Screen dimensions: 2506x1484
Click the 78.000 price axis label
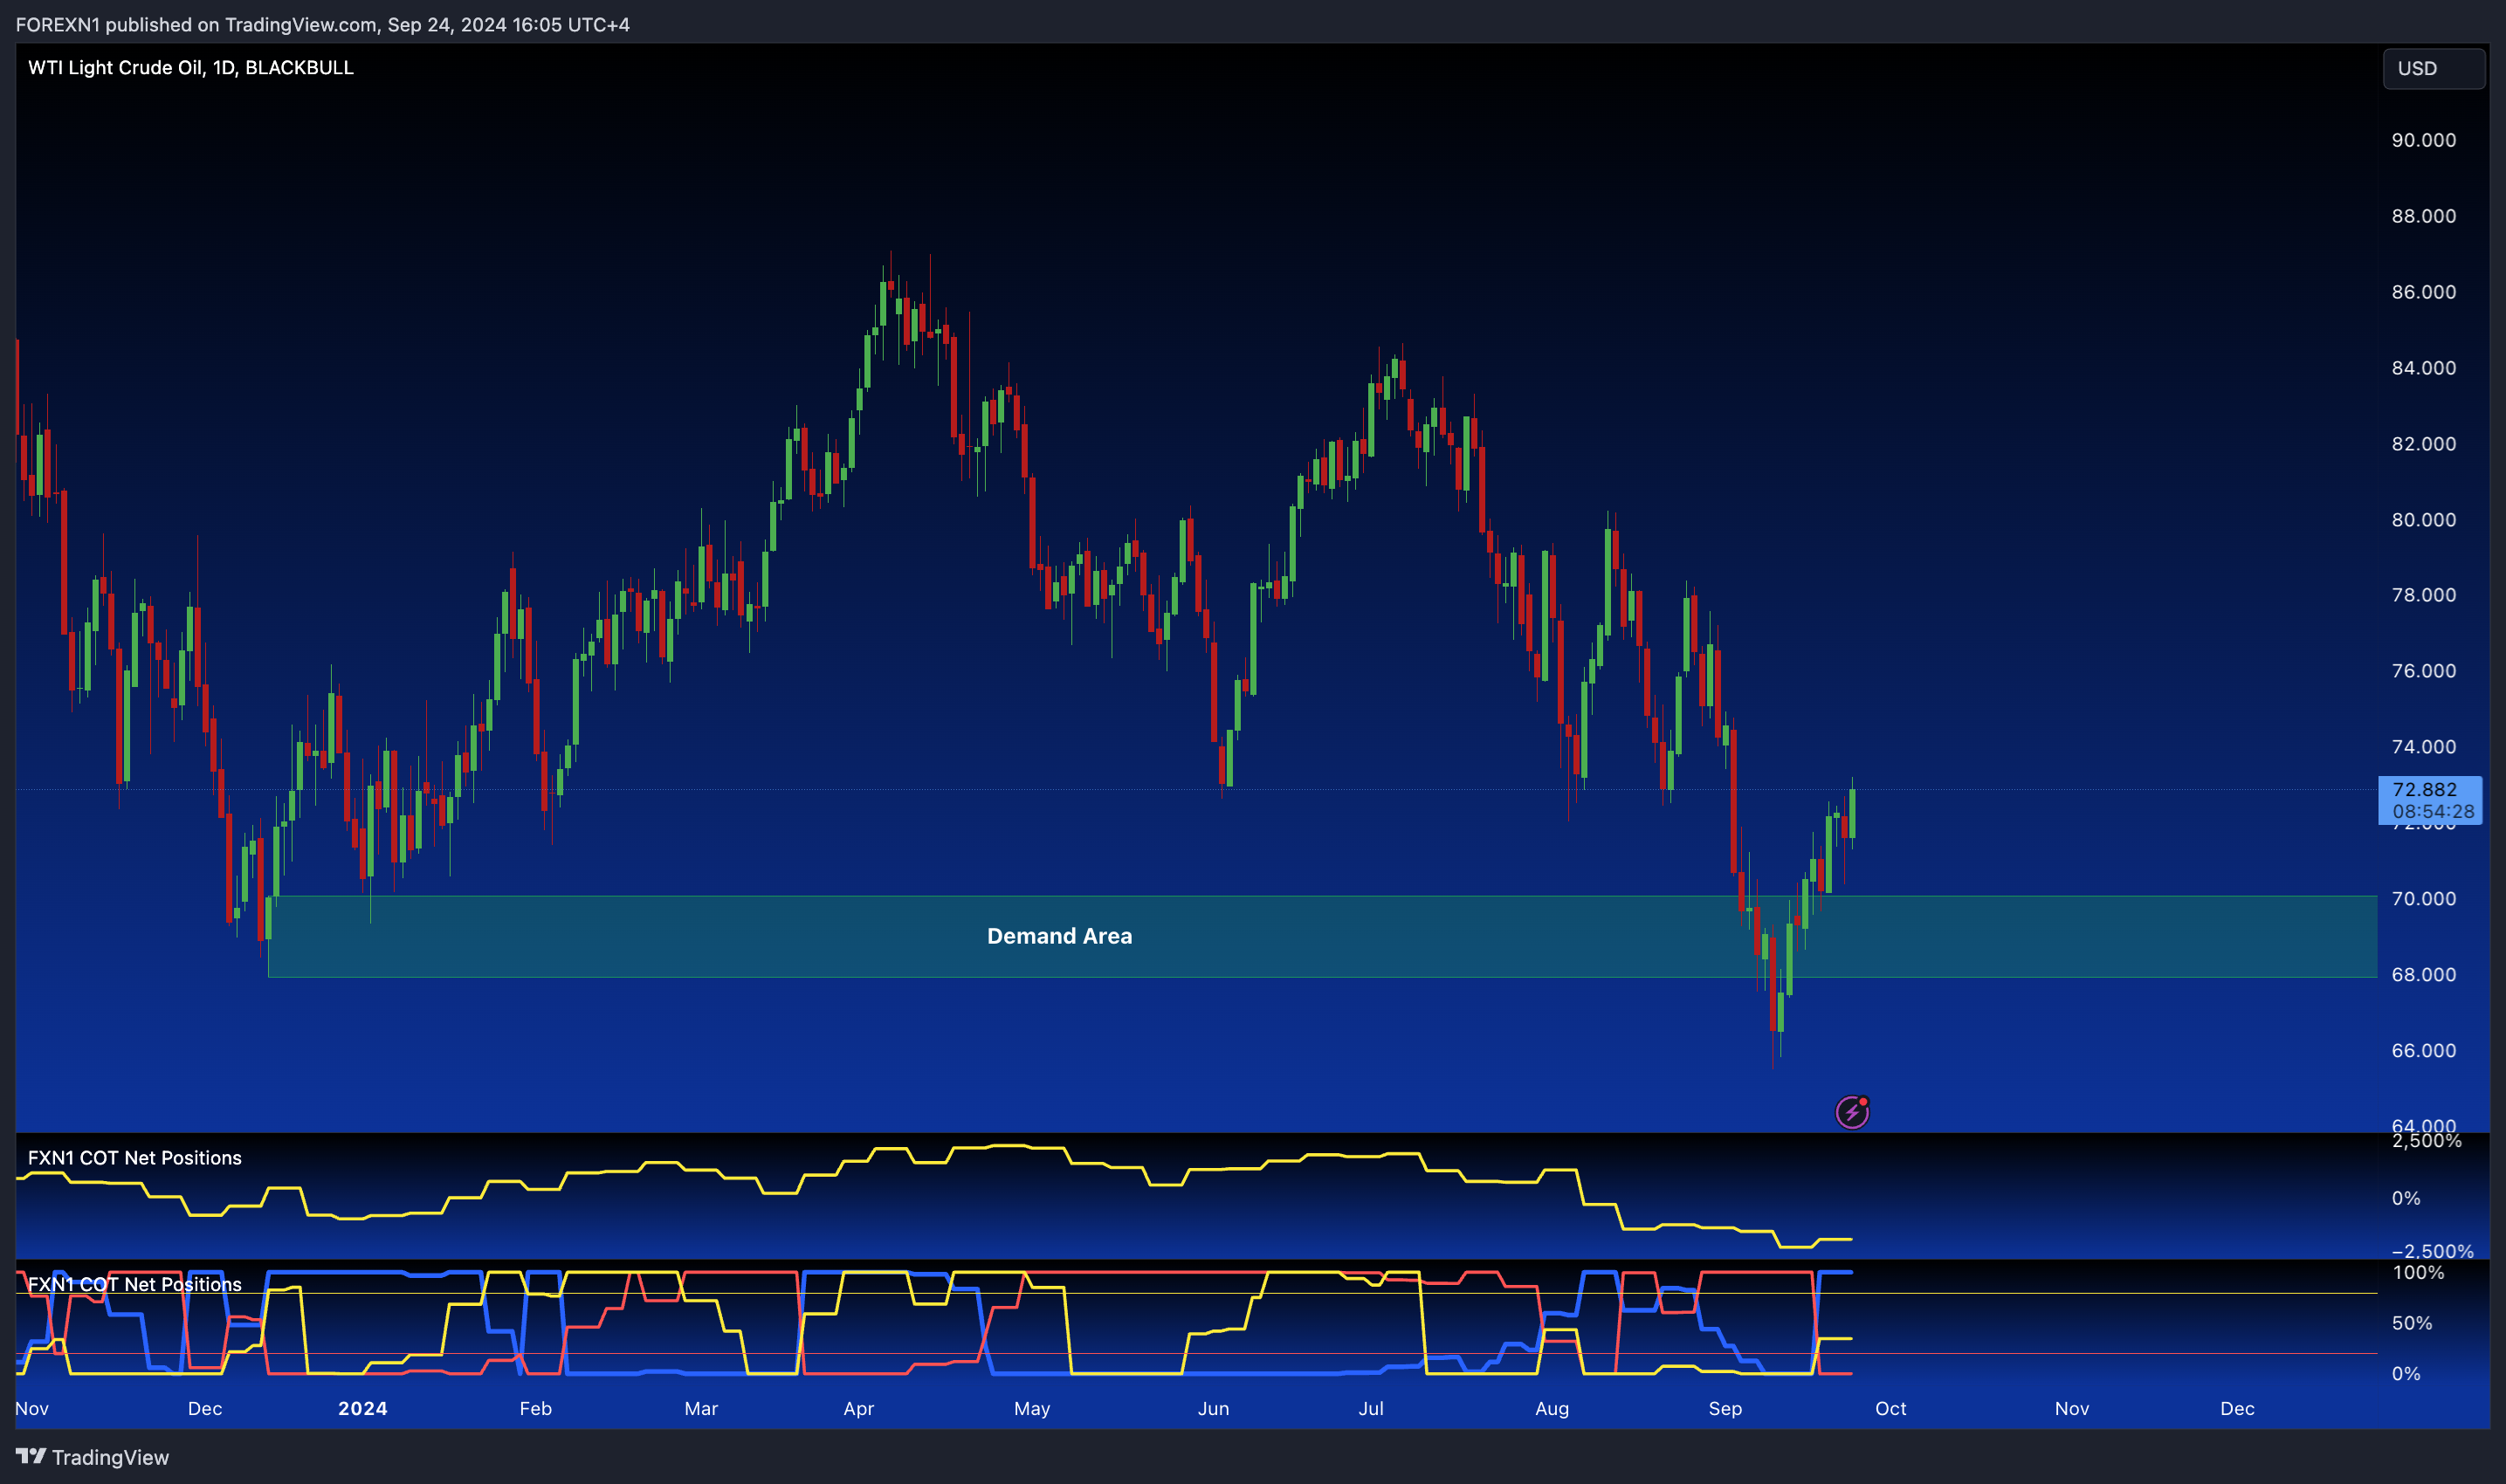click(x=2423, y=595)
